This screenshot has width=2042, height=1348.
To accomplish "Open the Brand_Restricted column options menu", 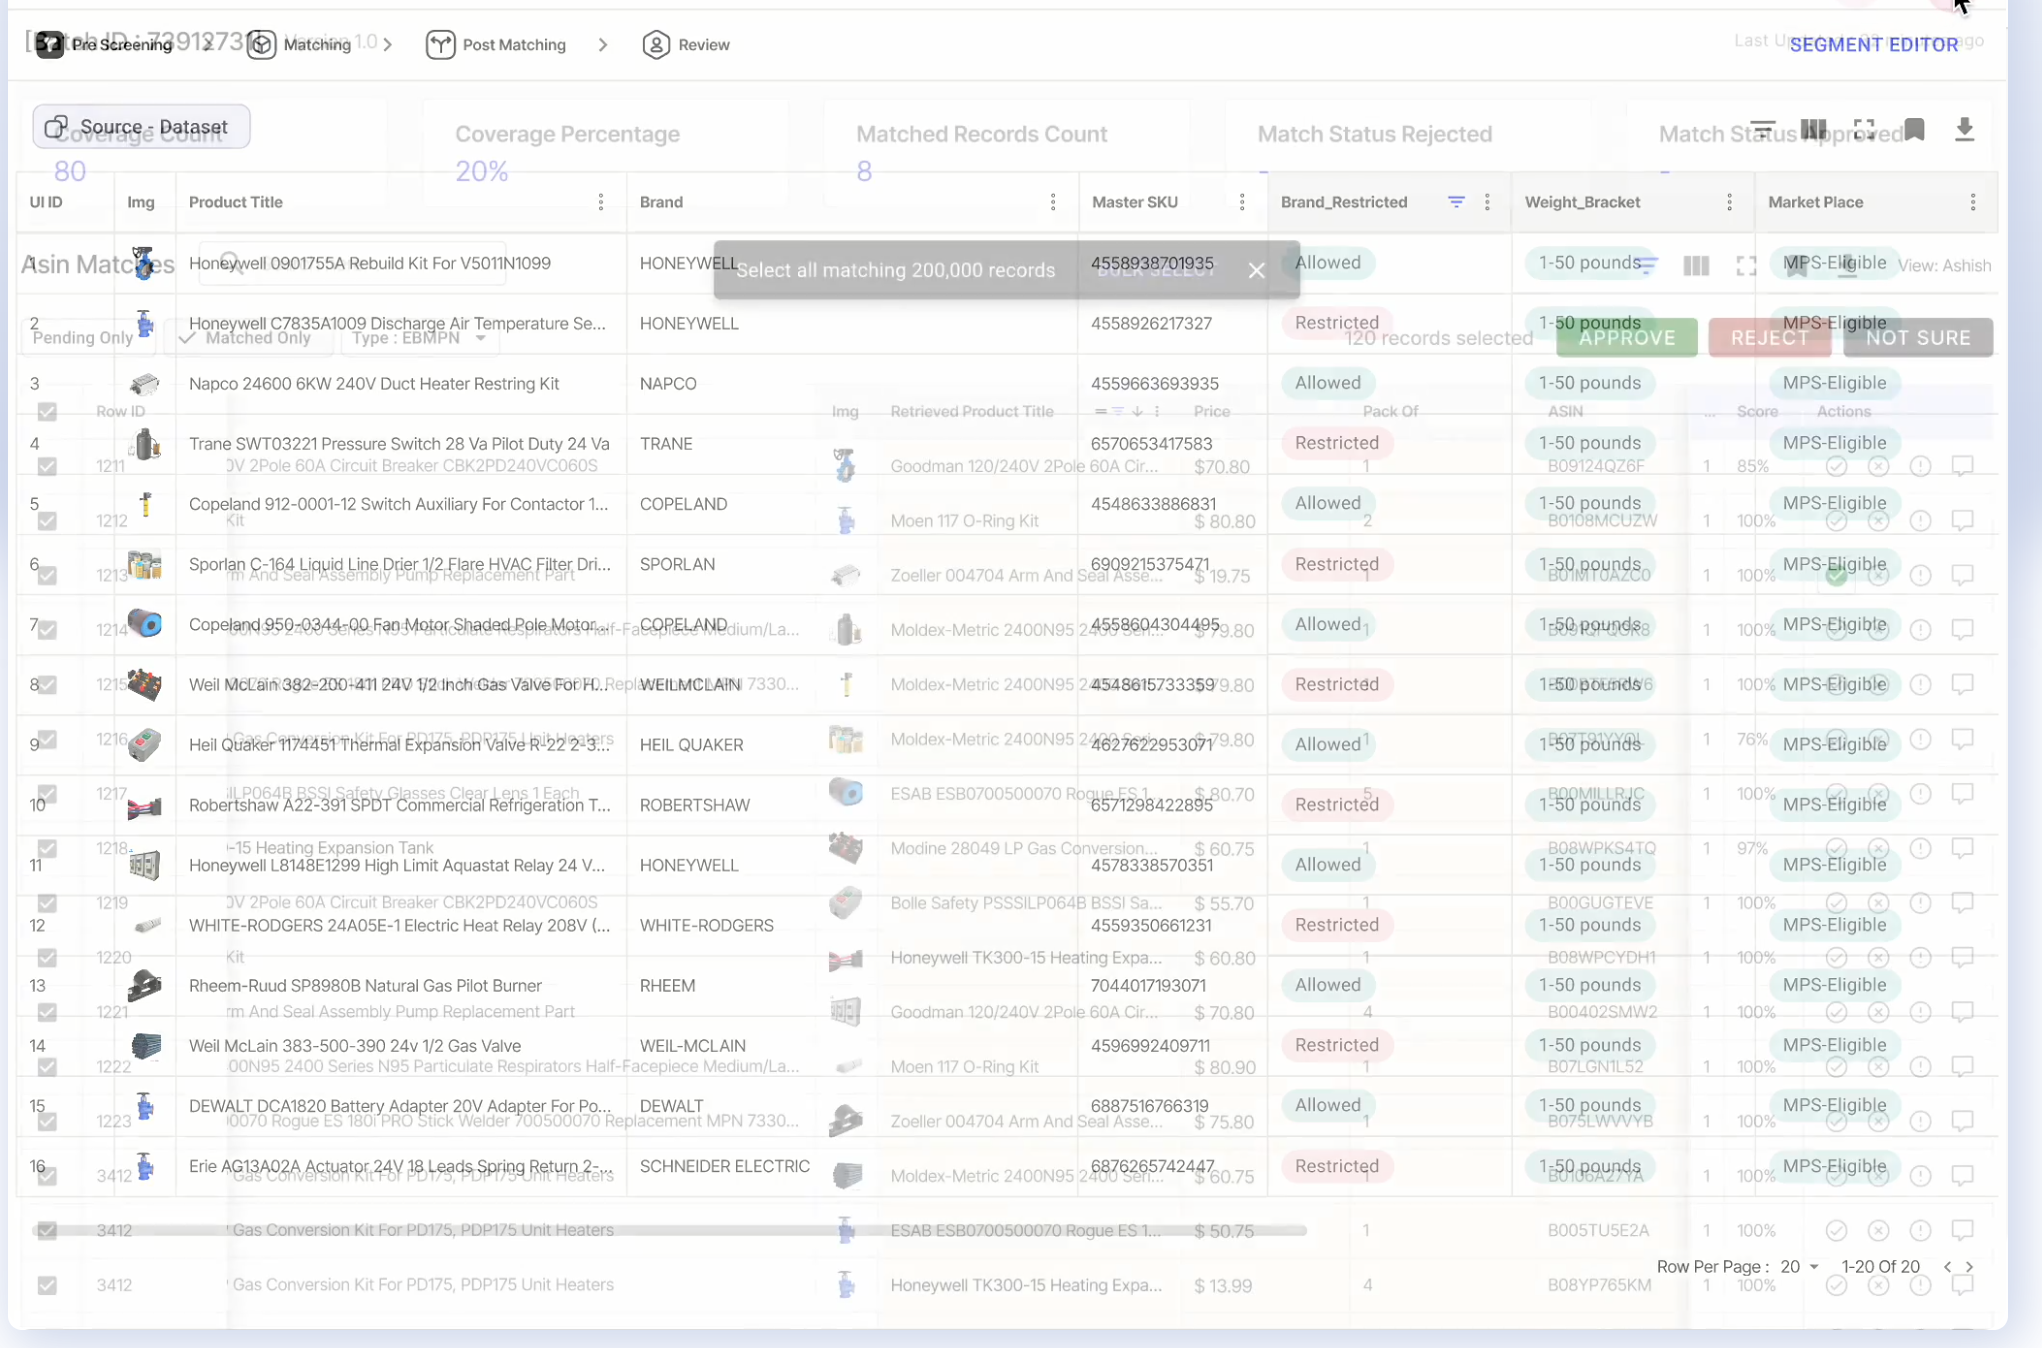I will pos(1487,202).
